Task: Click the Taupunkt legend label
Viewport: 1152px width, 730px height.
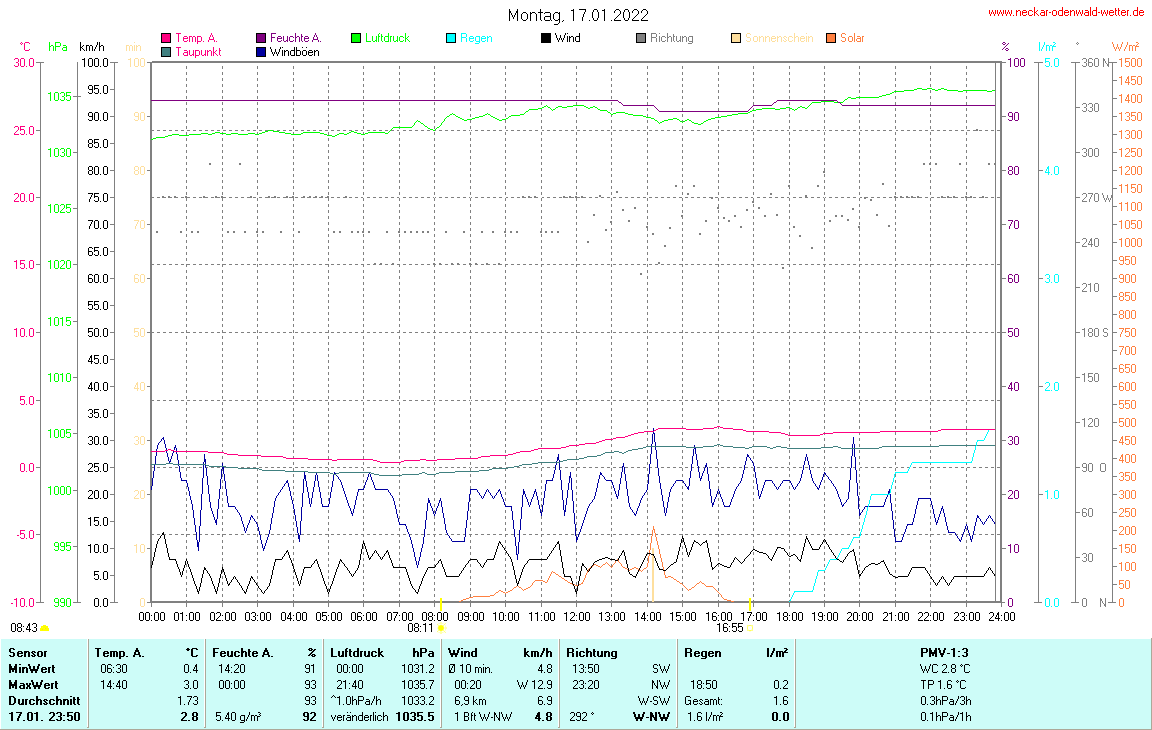Action: pos(198,52)
